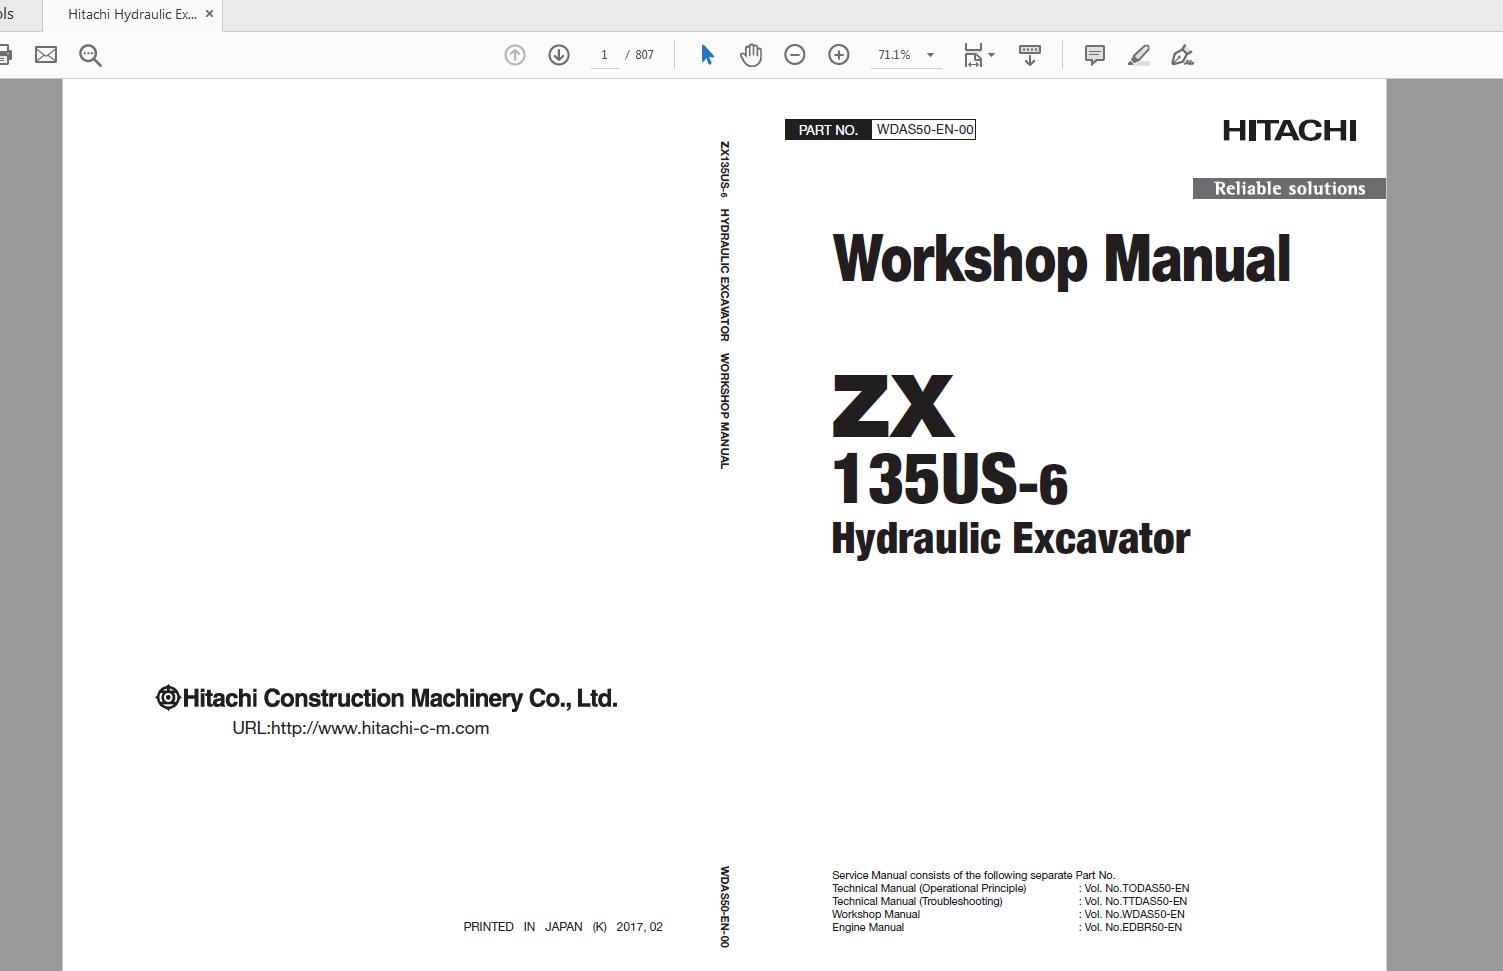The image size is (1503, 971).
Task: Click the print icon in toolbar
Action: click(5, 55)
